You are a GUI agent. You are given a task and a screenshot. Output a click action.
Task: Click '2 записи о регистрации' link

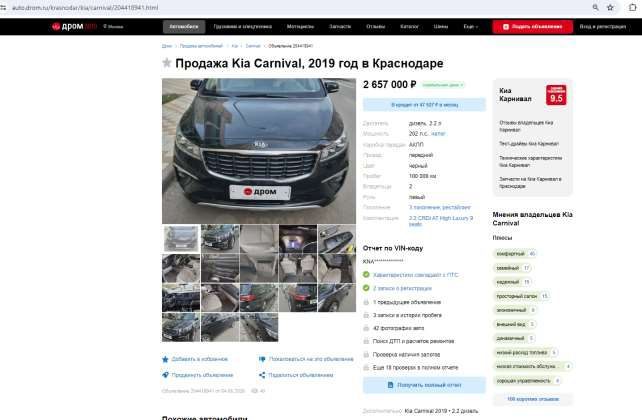tap(402, 288)
